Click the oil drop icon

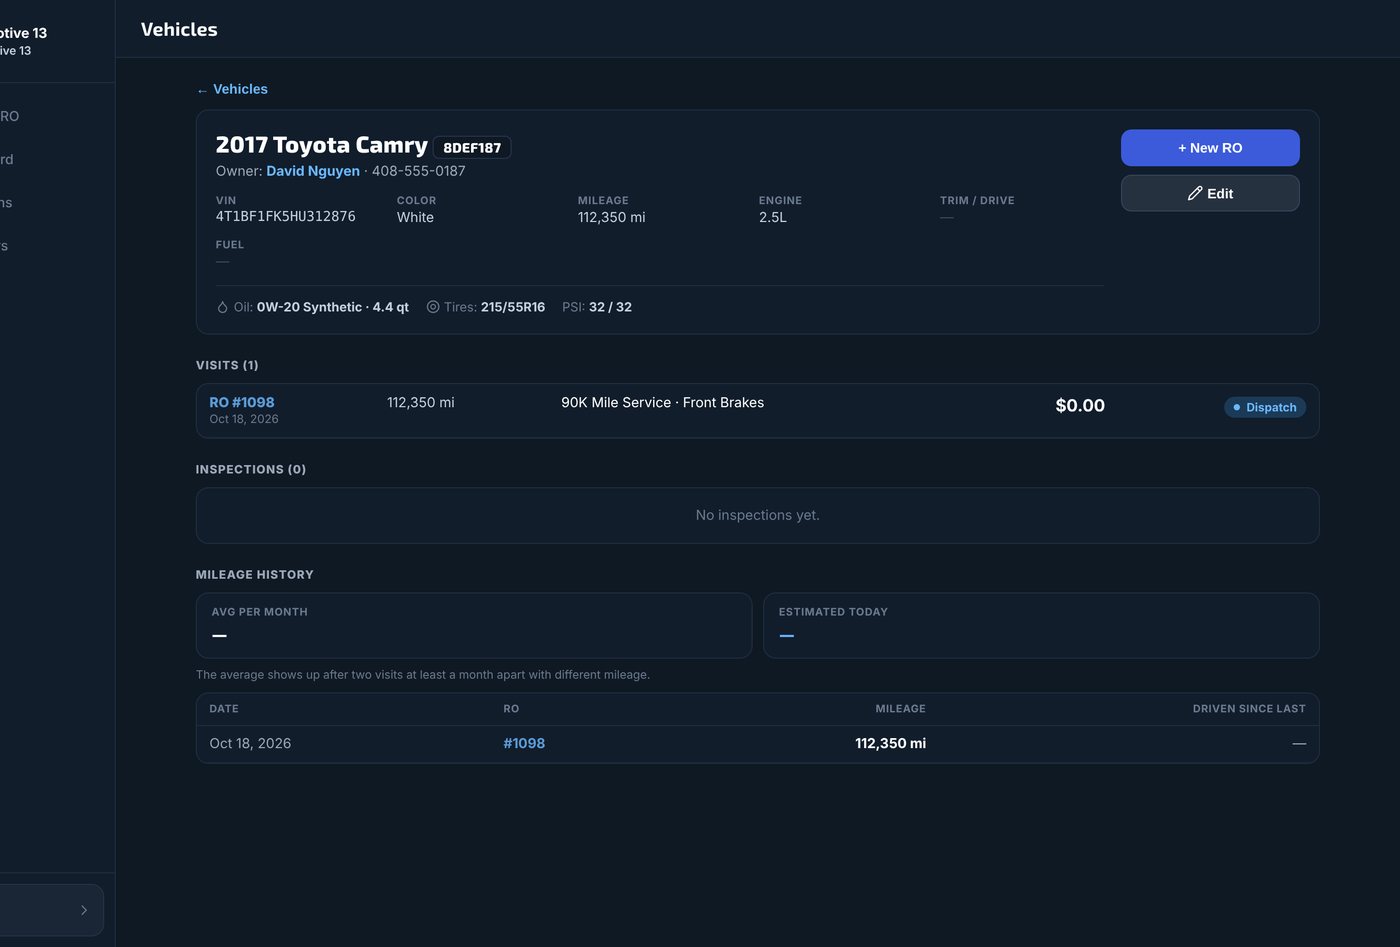(222, 307)
